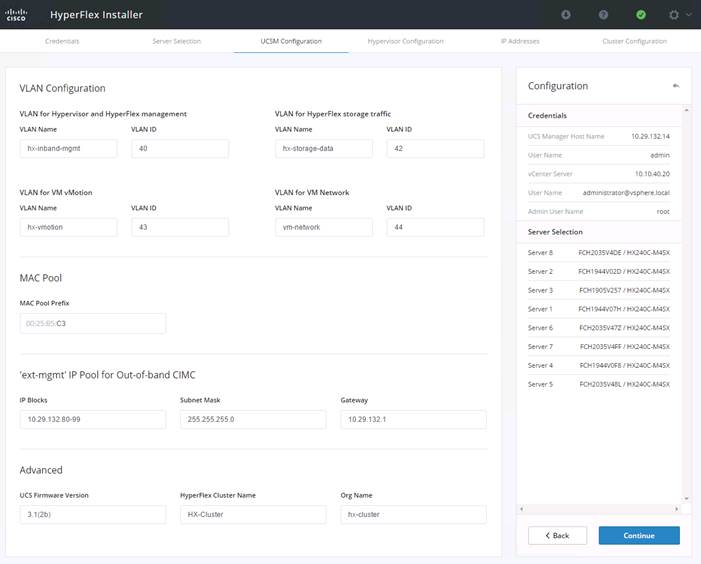
Task: Focus the storage VLAN ID field 42
Action: coord(435,148)
